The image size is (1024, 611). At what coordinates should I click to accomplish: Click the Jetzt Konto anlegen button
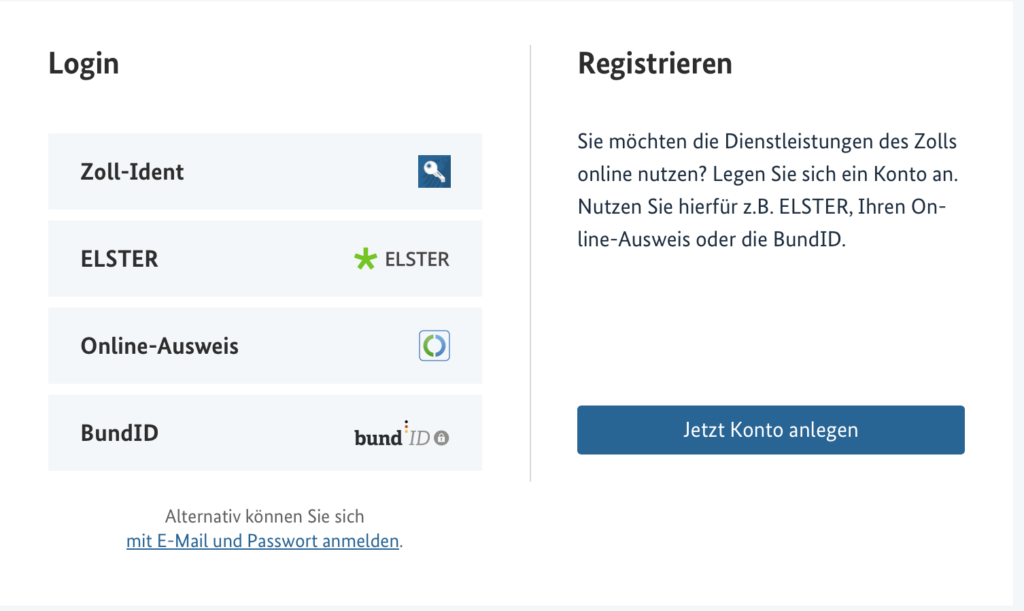771,430
